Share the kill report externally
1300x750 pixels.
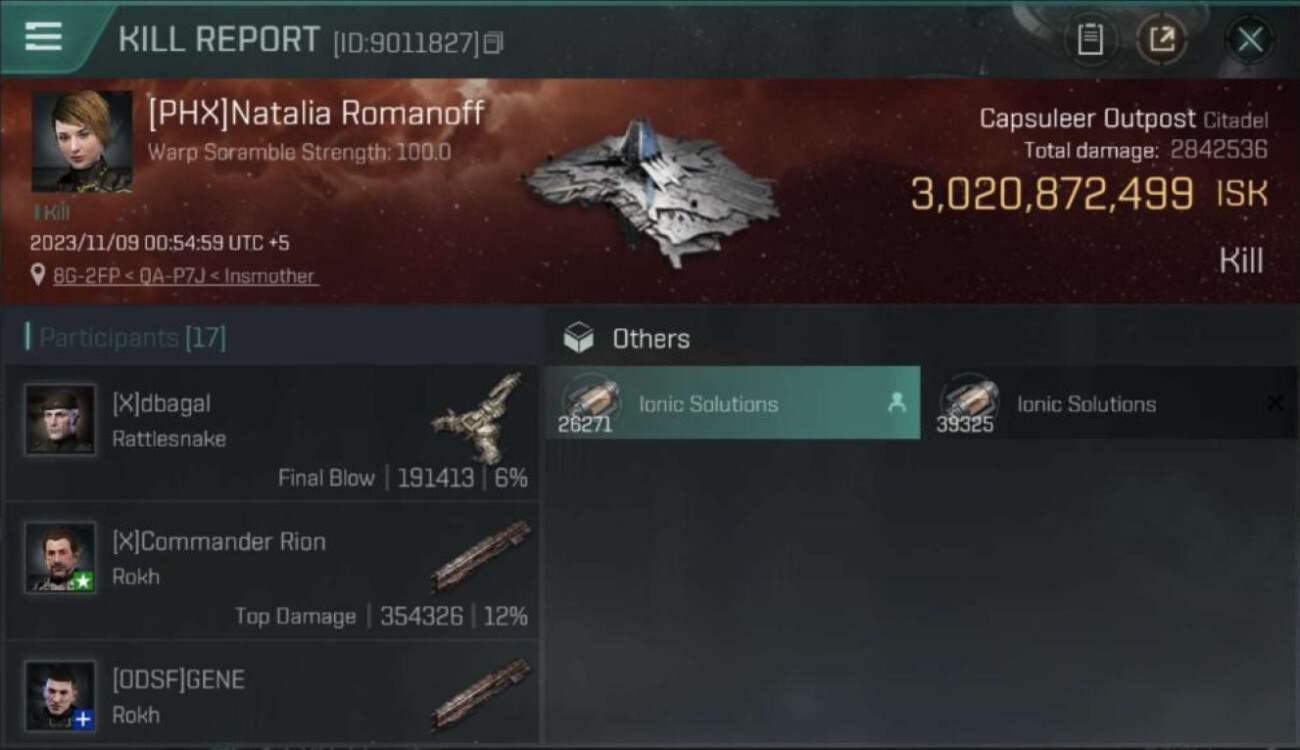[x=1161, y=40]
